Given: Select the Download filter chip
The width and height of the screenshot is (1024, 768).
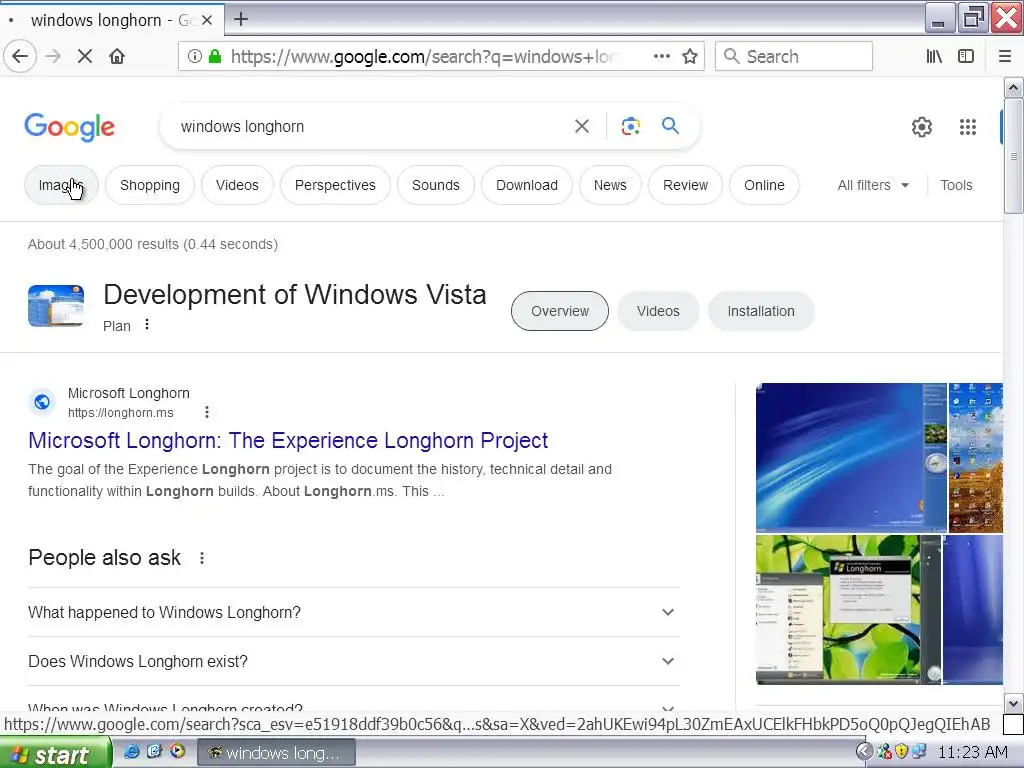Looking at the screenshot, I should point(526,185).
